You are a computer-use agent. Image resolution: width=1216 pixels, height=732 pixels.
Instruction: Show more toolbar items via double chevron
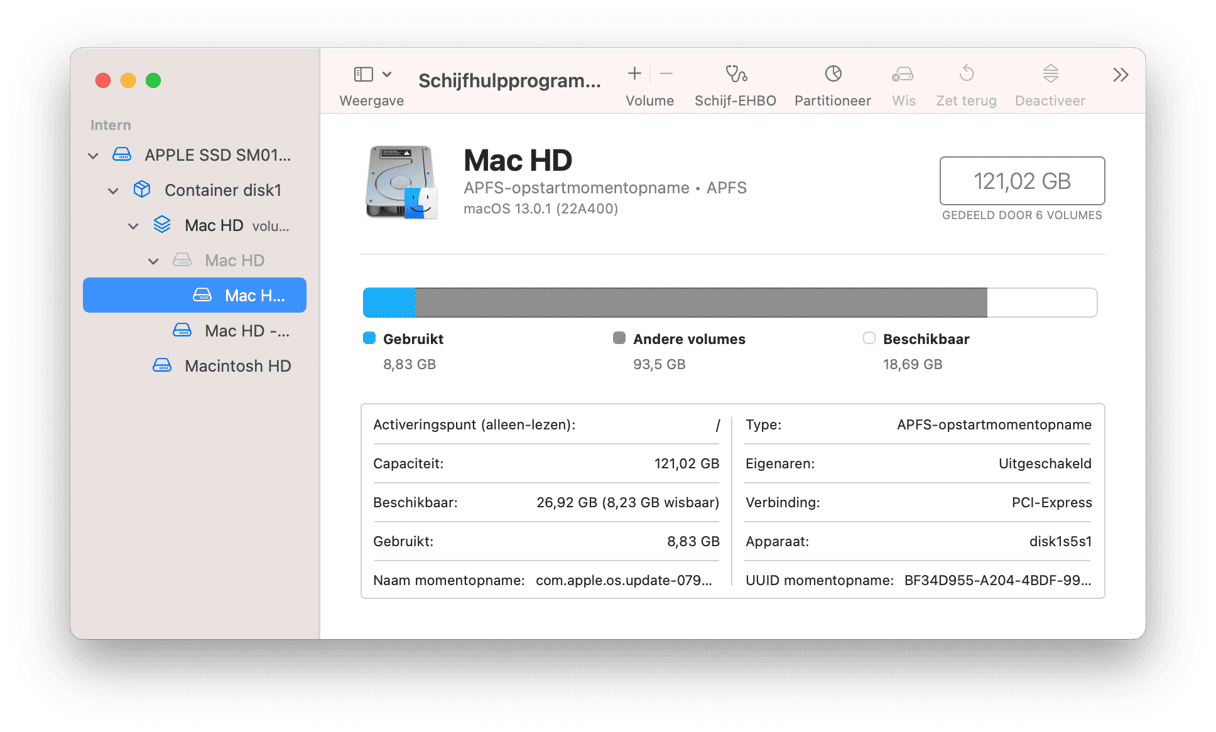[1121, 75]
